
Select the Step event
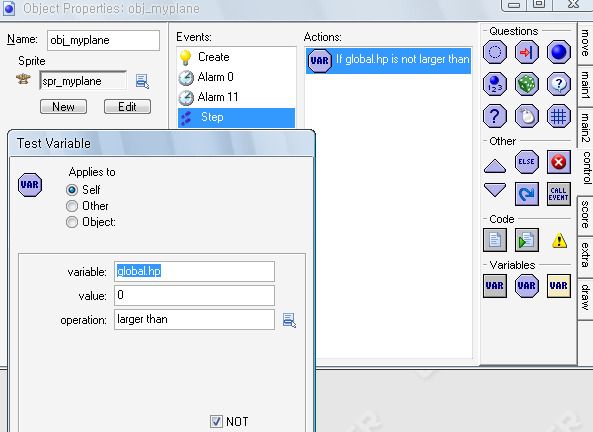(x=236, y=117)
